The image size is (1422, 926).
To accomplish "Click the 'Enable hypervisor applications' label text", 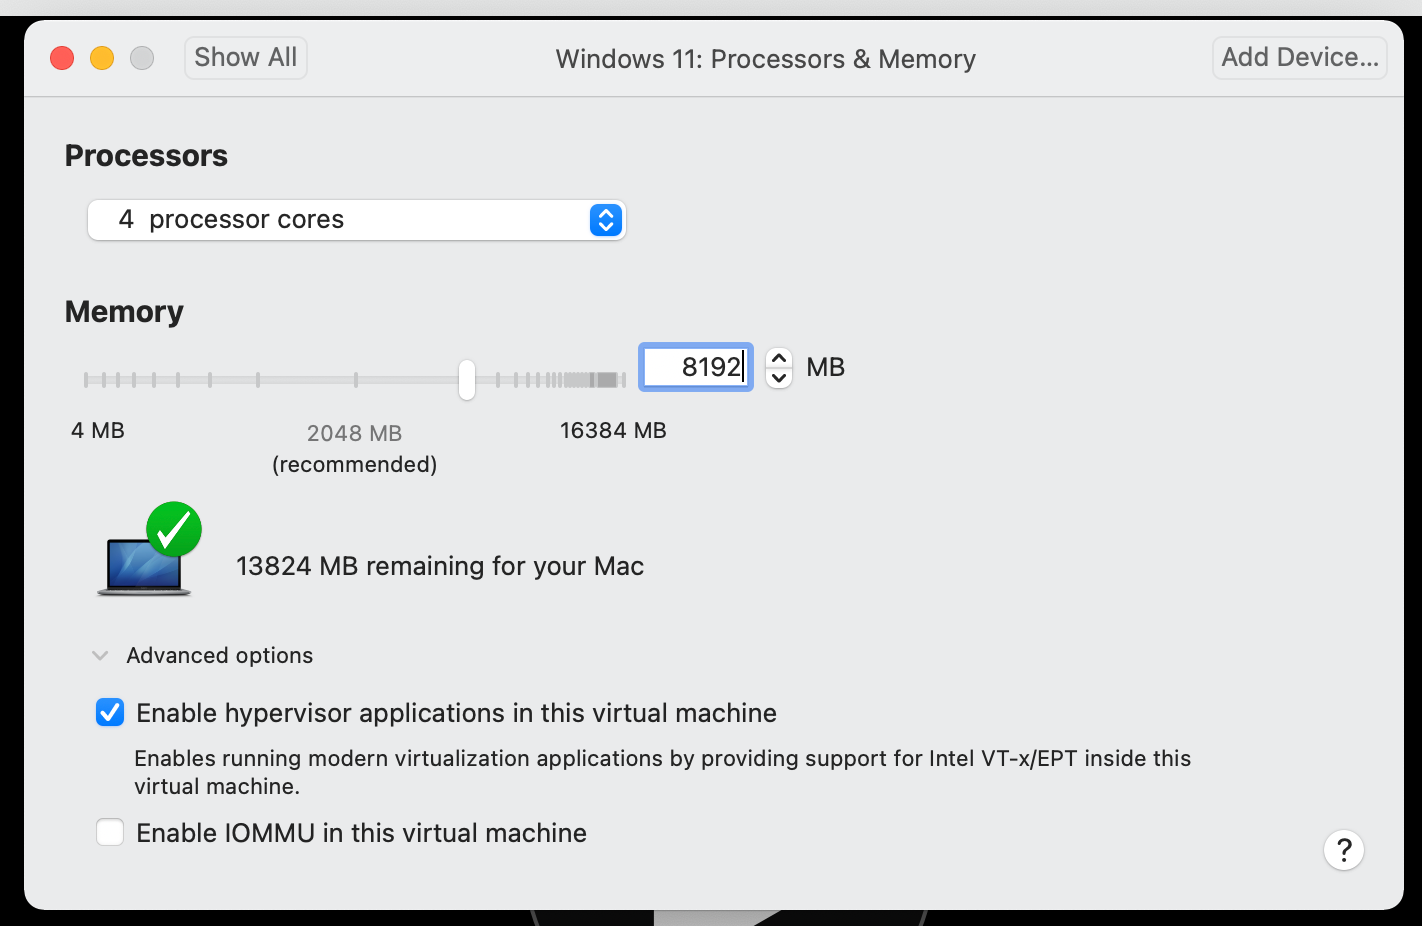I will click(456, 713).
